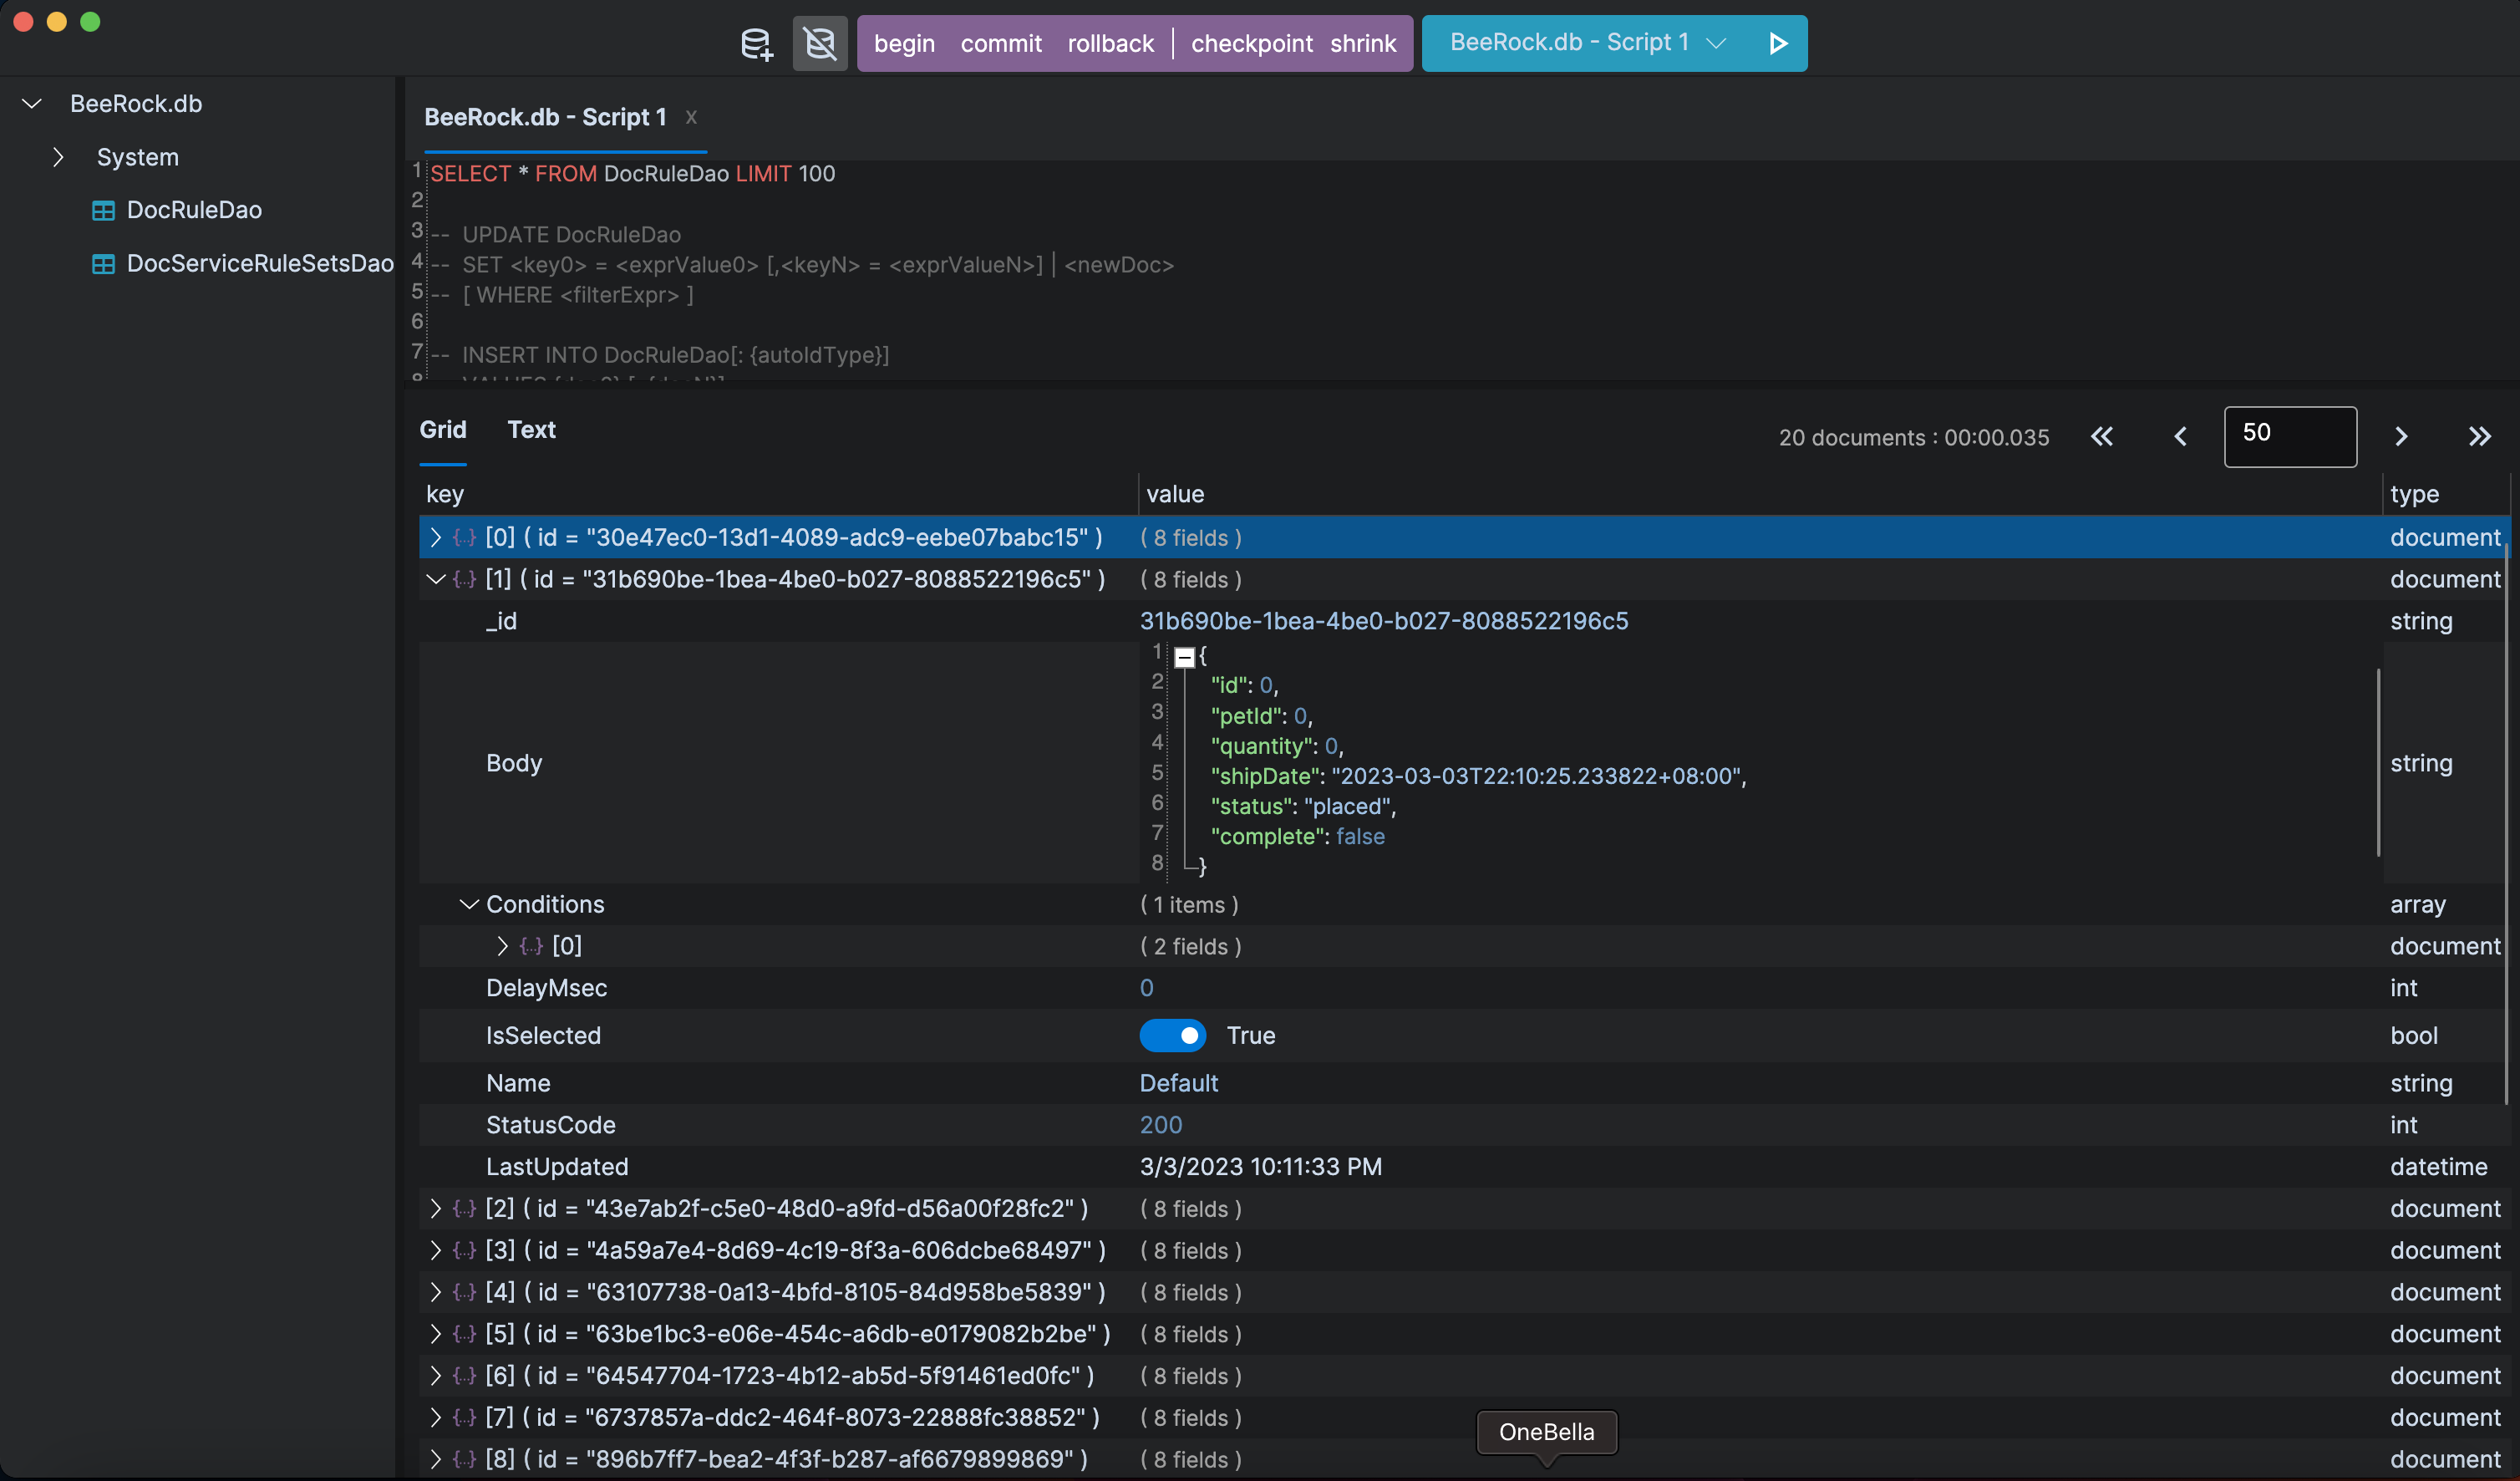Go to the next results page

[2400, 437]
